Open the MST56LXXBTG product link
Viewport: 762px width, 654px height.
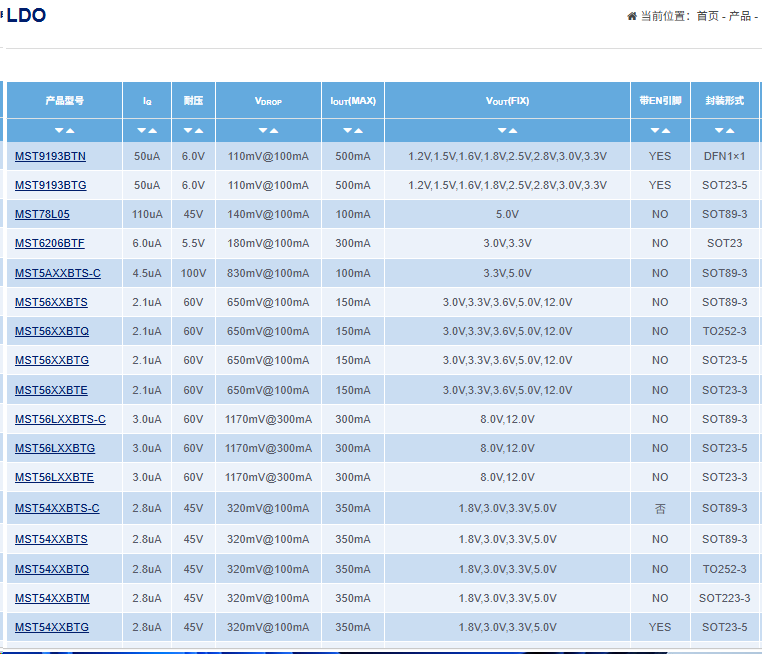55,448
